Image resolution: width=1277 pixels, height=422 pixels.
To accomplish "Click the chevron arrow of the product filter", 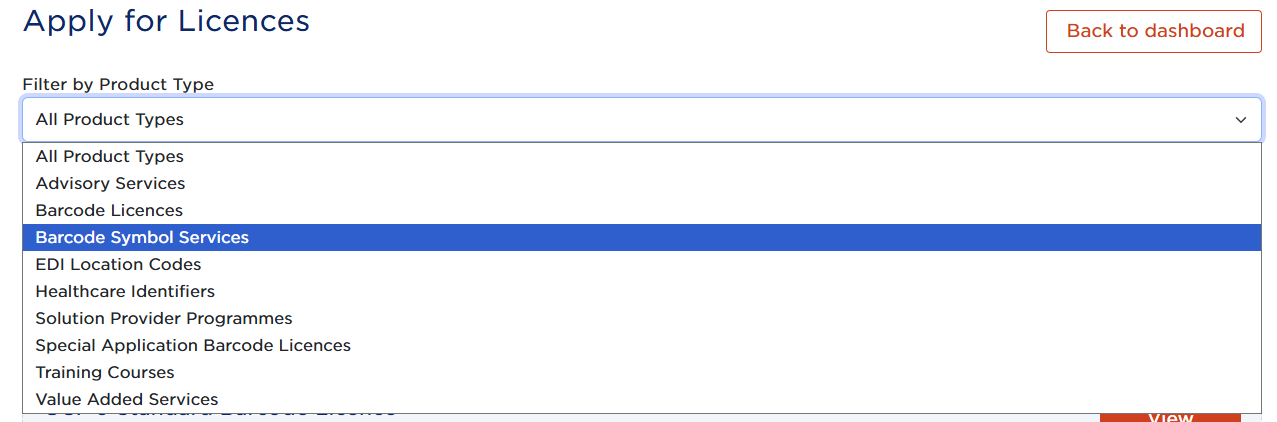I will click(x=1240, y=120).
